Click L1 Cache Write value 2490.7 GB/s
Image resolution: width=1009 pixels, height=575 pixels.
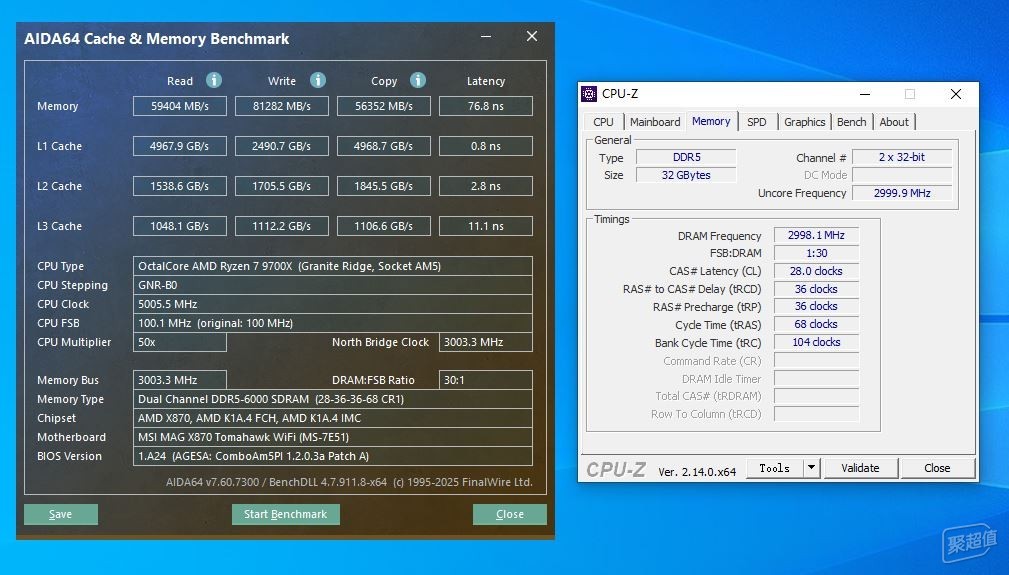pos(282,146)
